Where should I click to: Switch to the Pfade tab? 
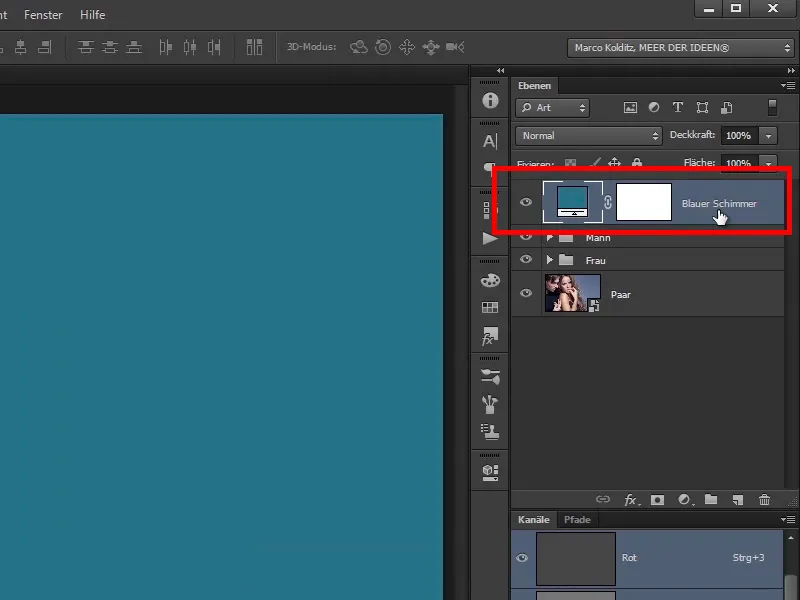577,519
